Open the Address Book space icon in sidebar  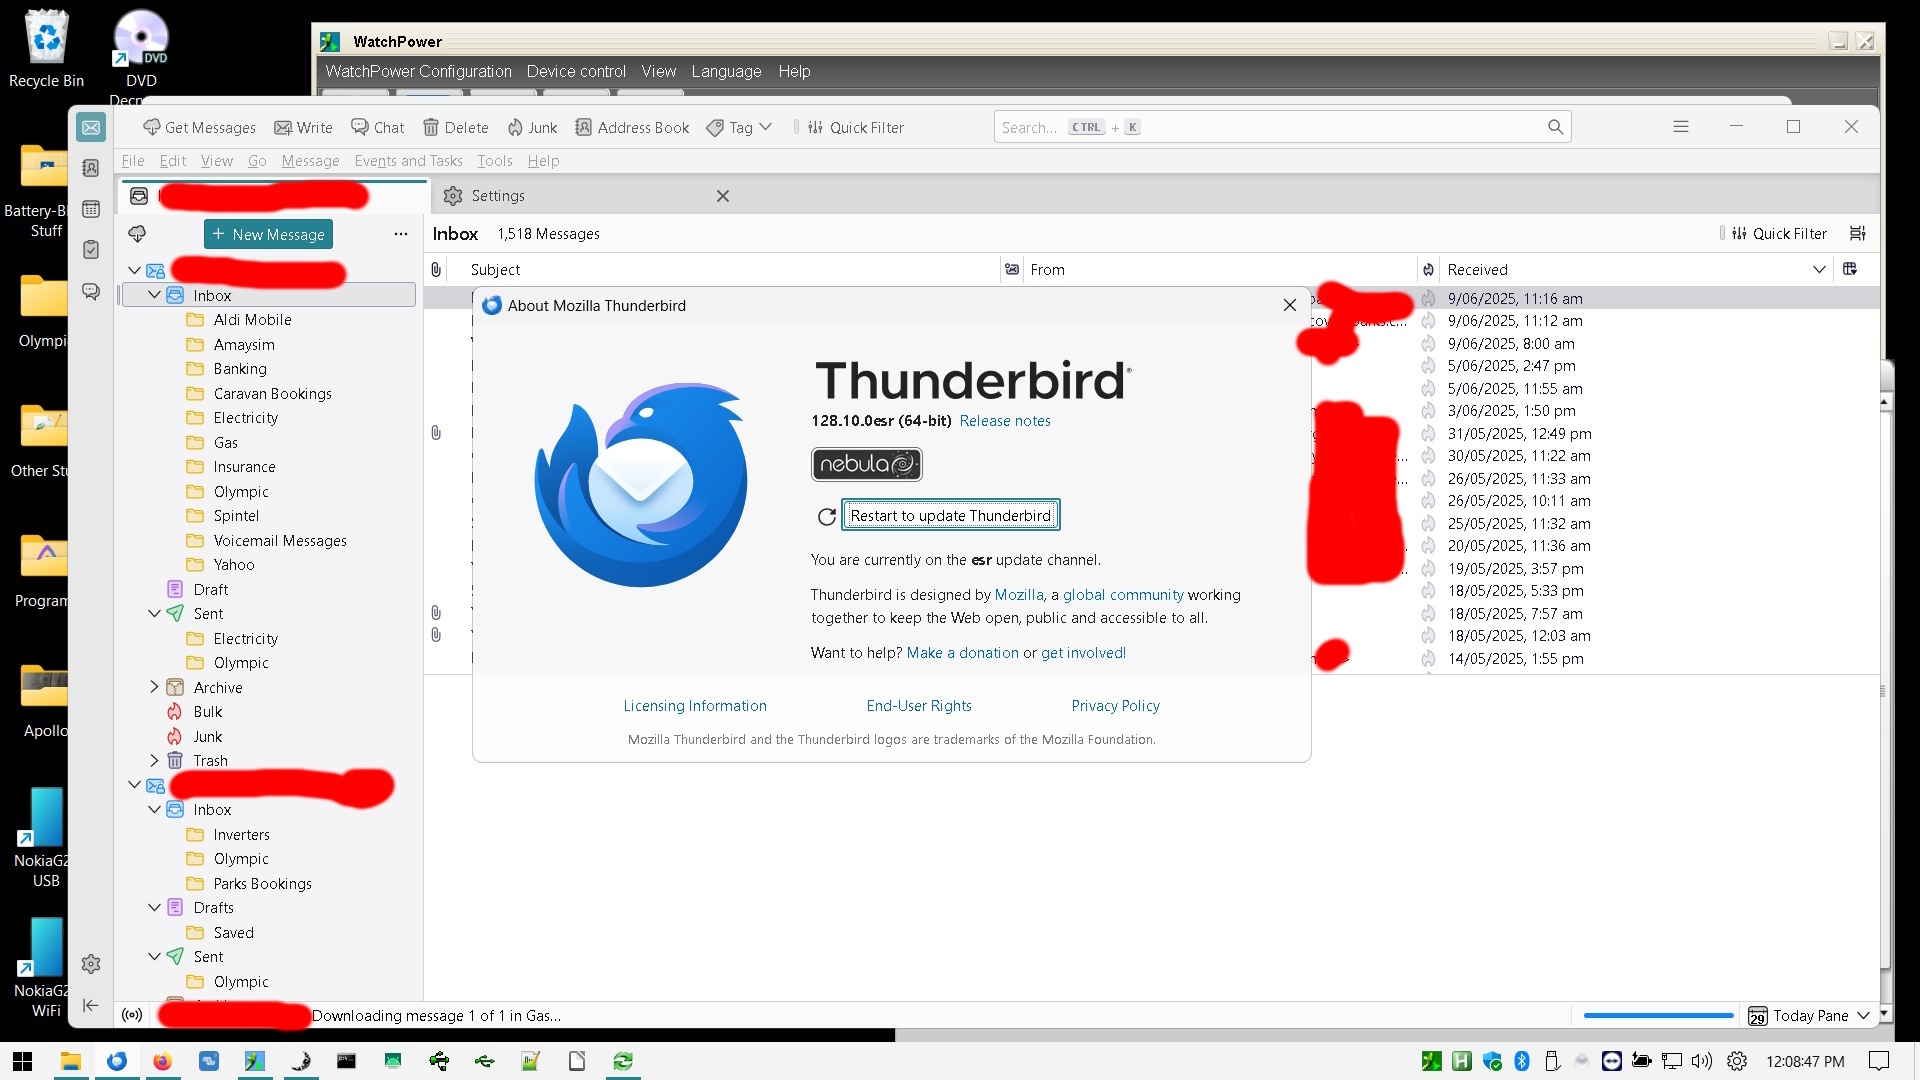click(x=91, y=168)
